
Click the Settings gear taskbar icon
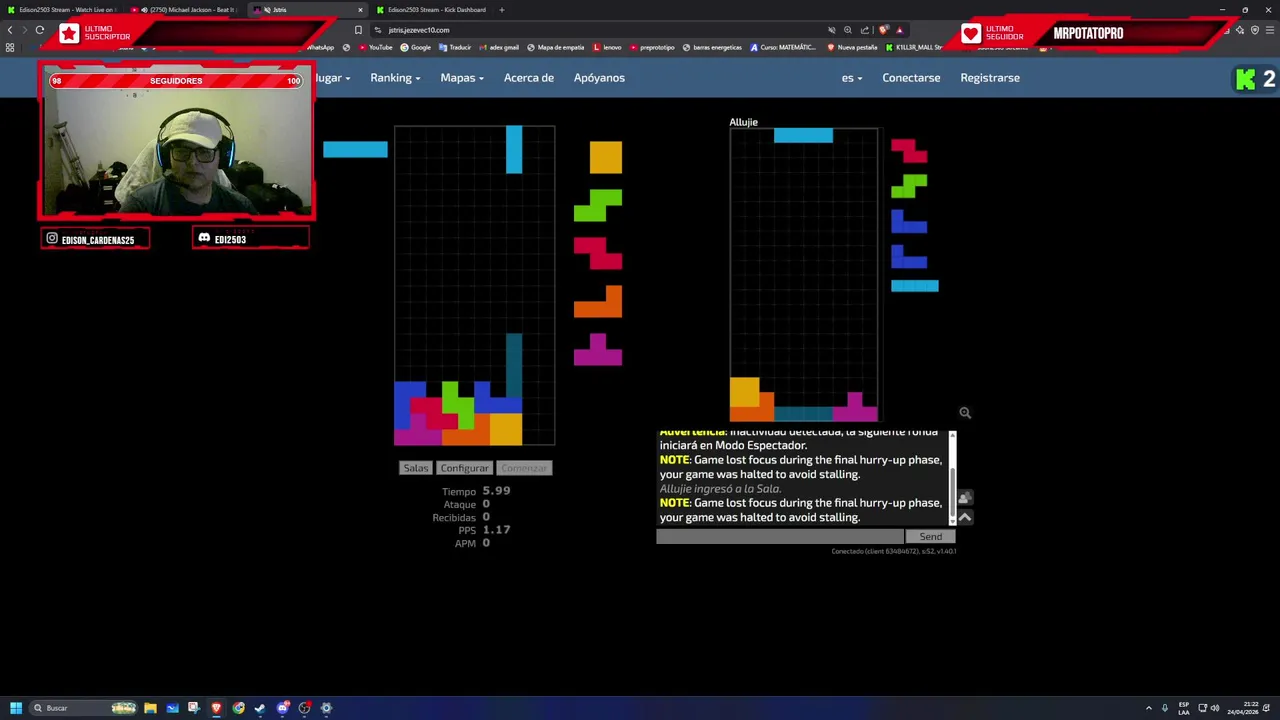[x=326, y=708]
